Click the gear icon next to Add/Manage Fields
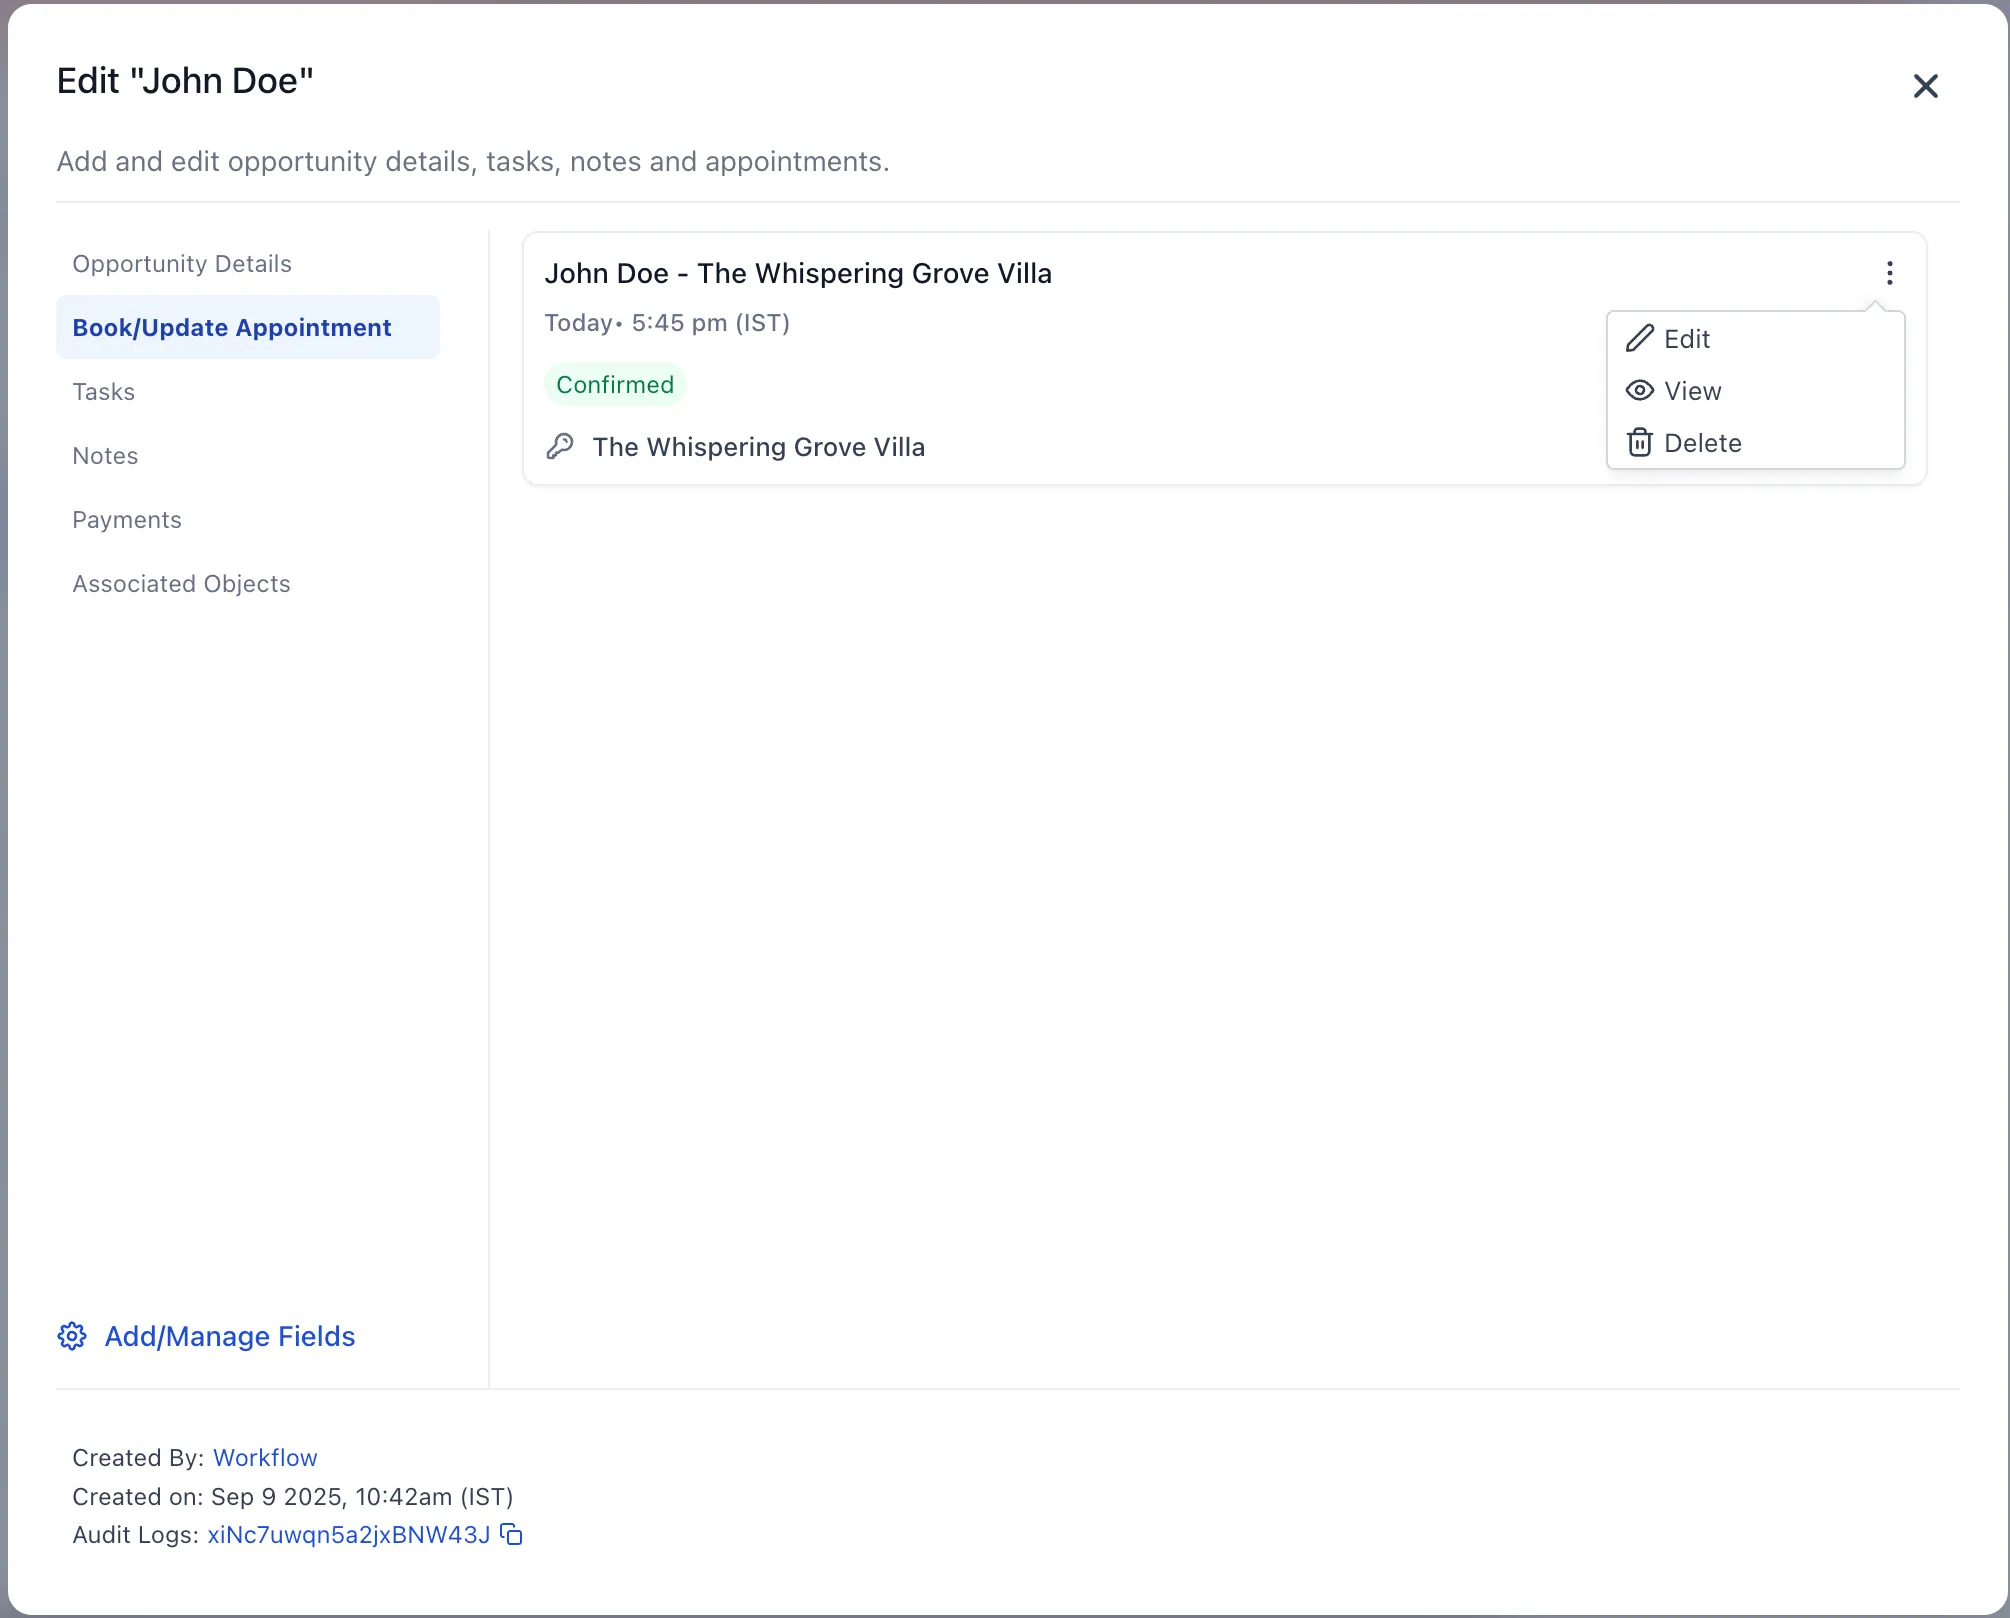This screenshot has width=2010, height=1618. coord(72,1336)
